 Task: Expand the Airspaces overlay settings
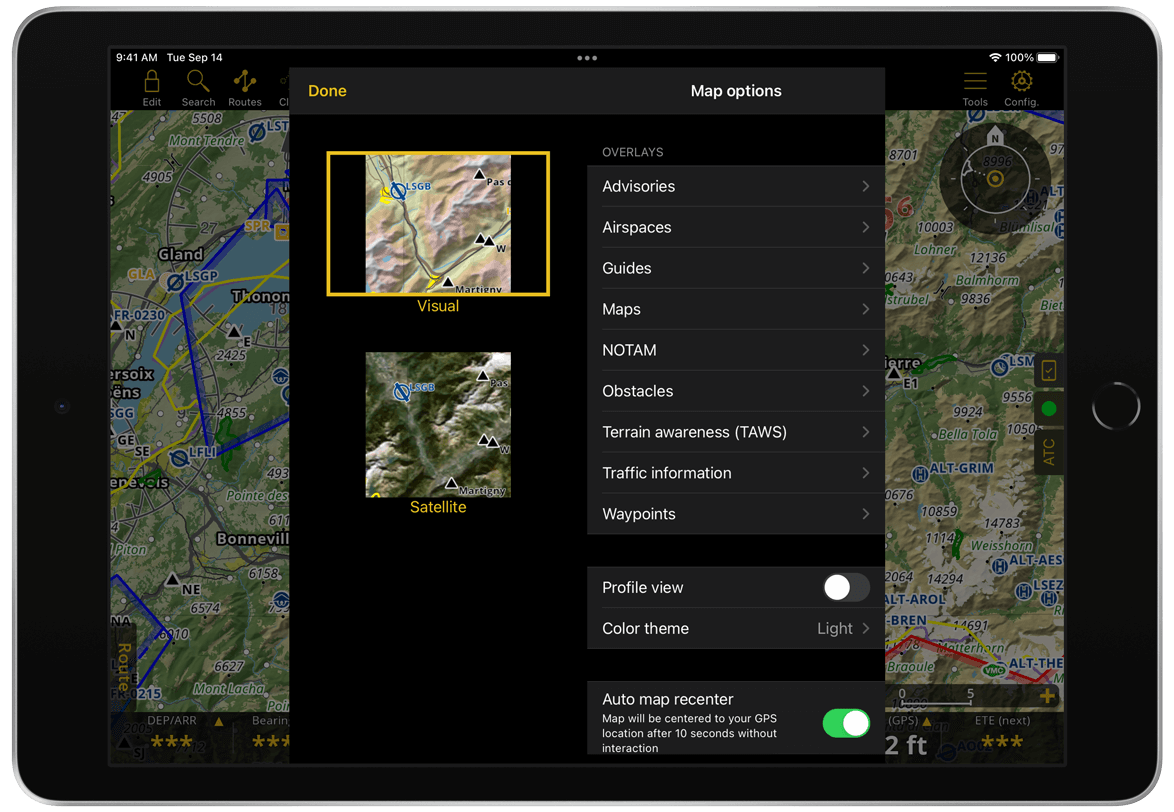click(735, 228)
